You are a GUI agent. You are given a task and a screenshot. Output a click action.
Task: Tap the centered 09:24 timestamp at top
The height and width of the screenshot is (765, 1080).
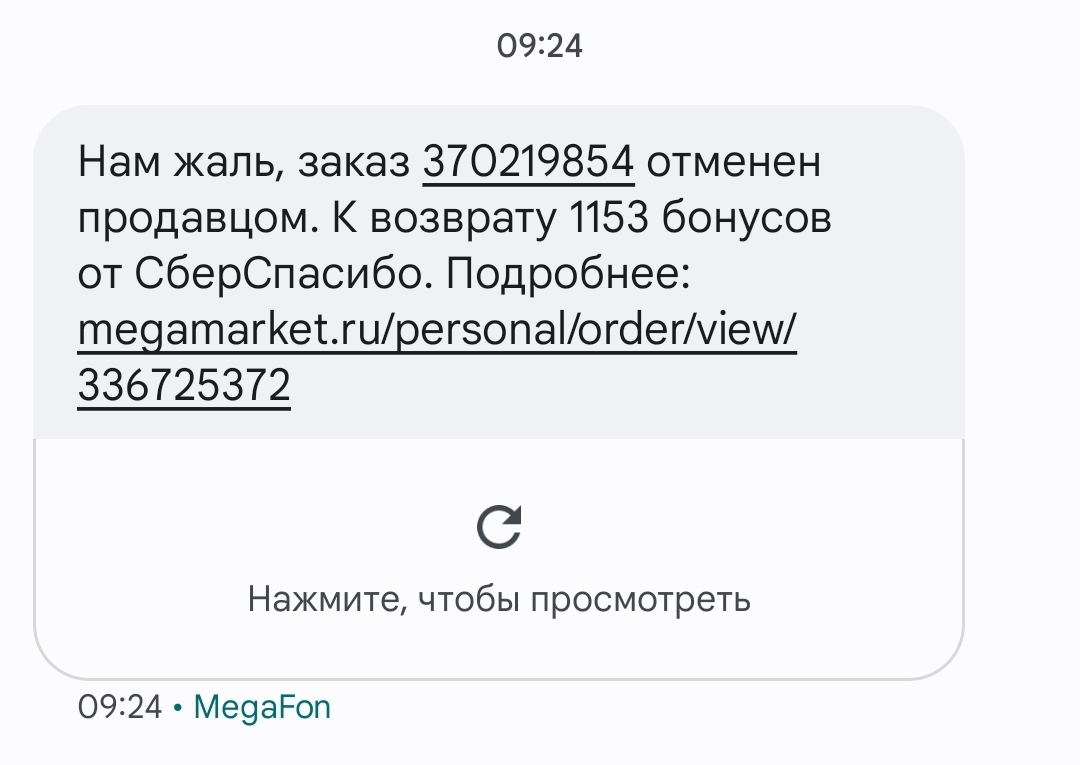540,46
